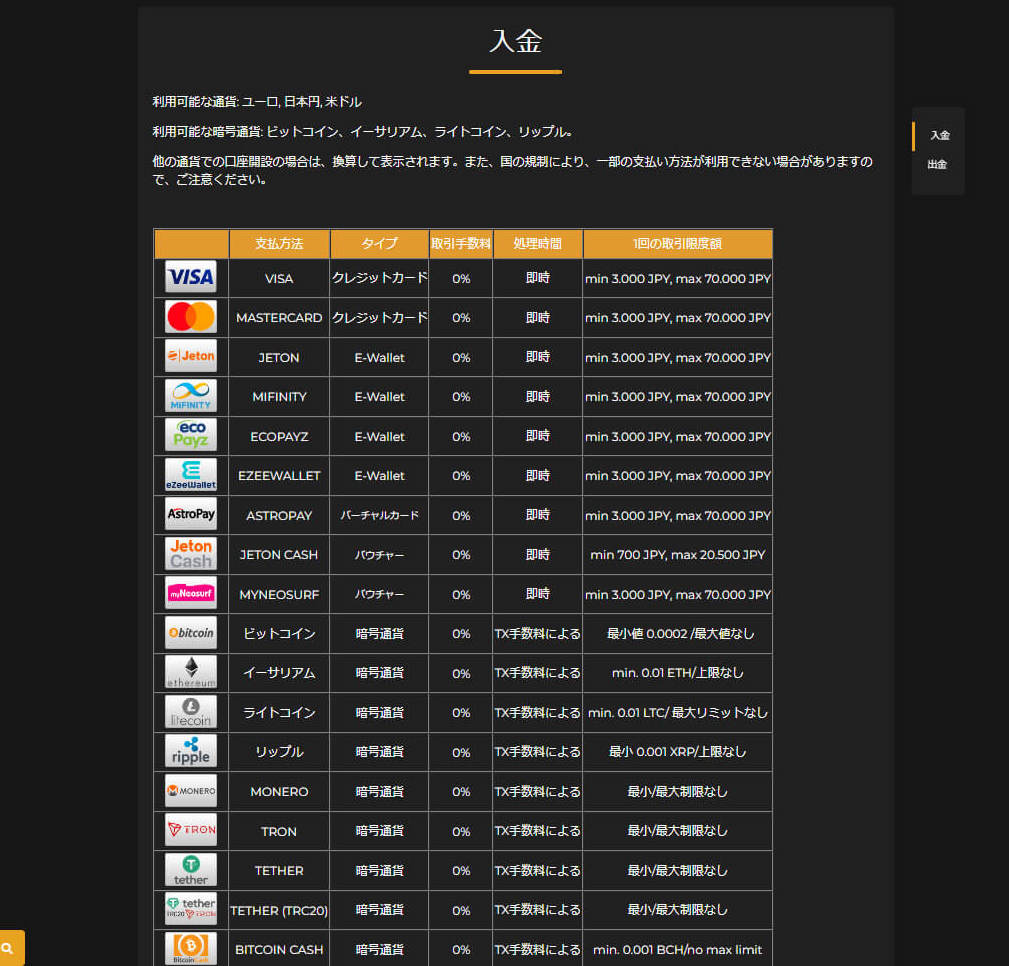This screenshot has width=1009, height=966.
Task: Click the VISA card logo
Action: click(190, 277)
